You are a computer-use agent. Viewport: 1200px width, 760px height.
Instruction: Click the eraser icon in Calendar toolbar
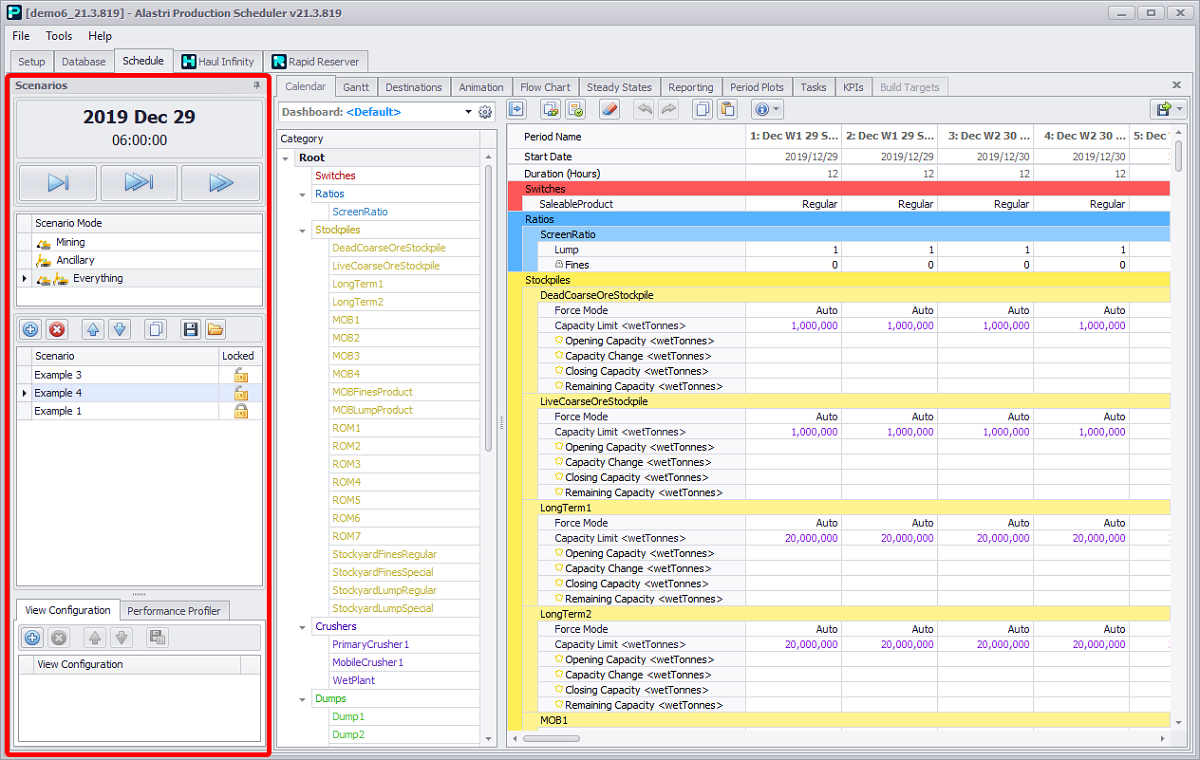point(609,110)
